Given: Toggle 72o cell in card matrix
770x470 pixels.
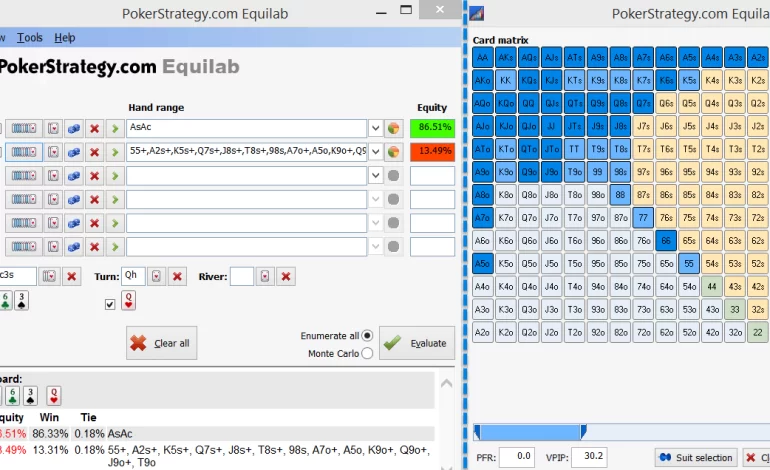Looking at the screenshot, I should point(643,332).
